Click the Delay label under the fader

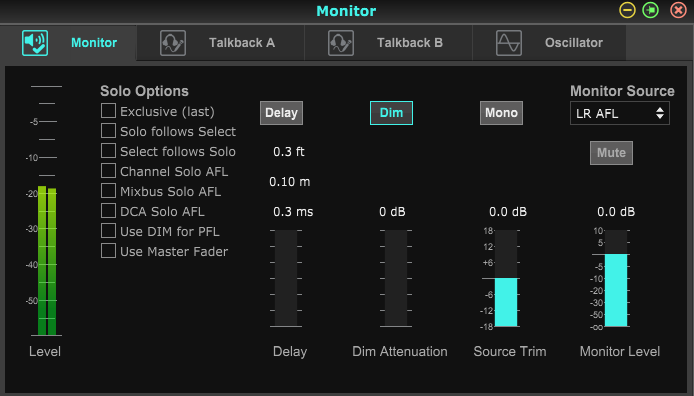[290, 351]
